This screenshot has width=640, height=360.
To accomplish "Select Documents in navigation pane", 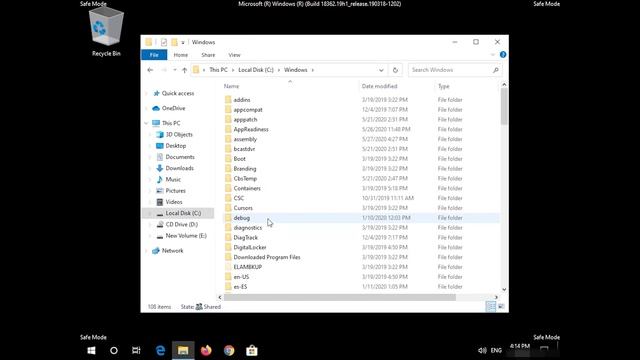I will 180,157.
